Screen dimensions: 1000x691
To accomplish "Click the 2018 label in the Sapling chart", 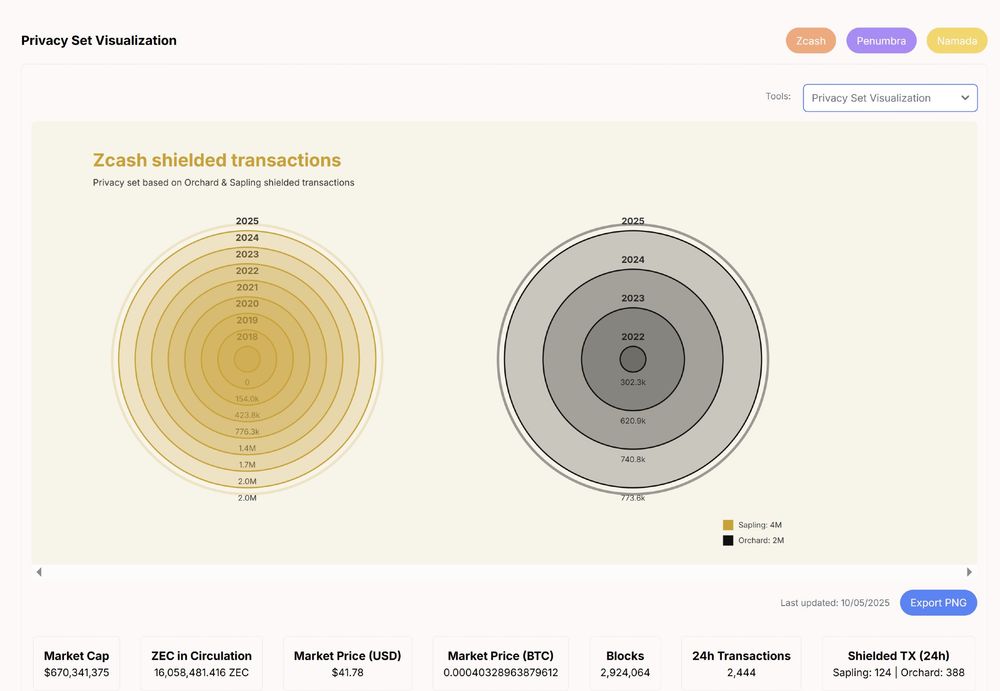I will 247,336.
